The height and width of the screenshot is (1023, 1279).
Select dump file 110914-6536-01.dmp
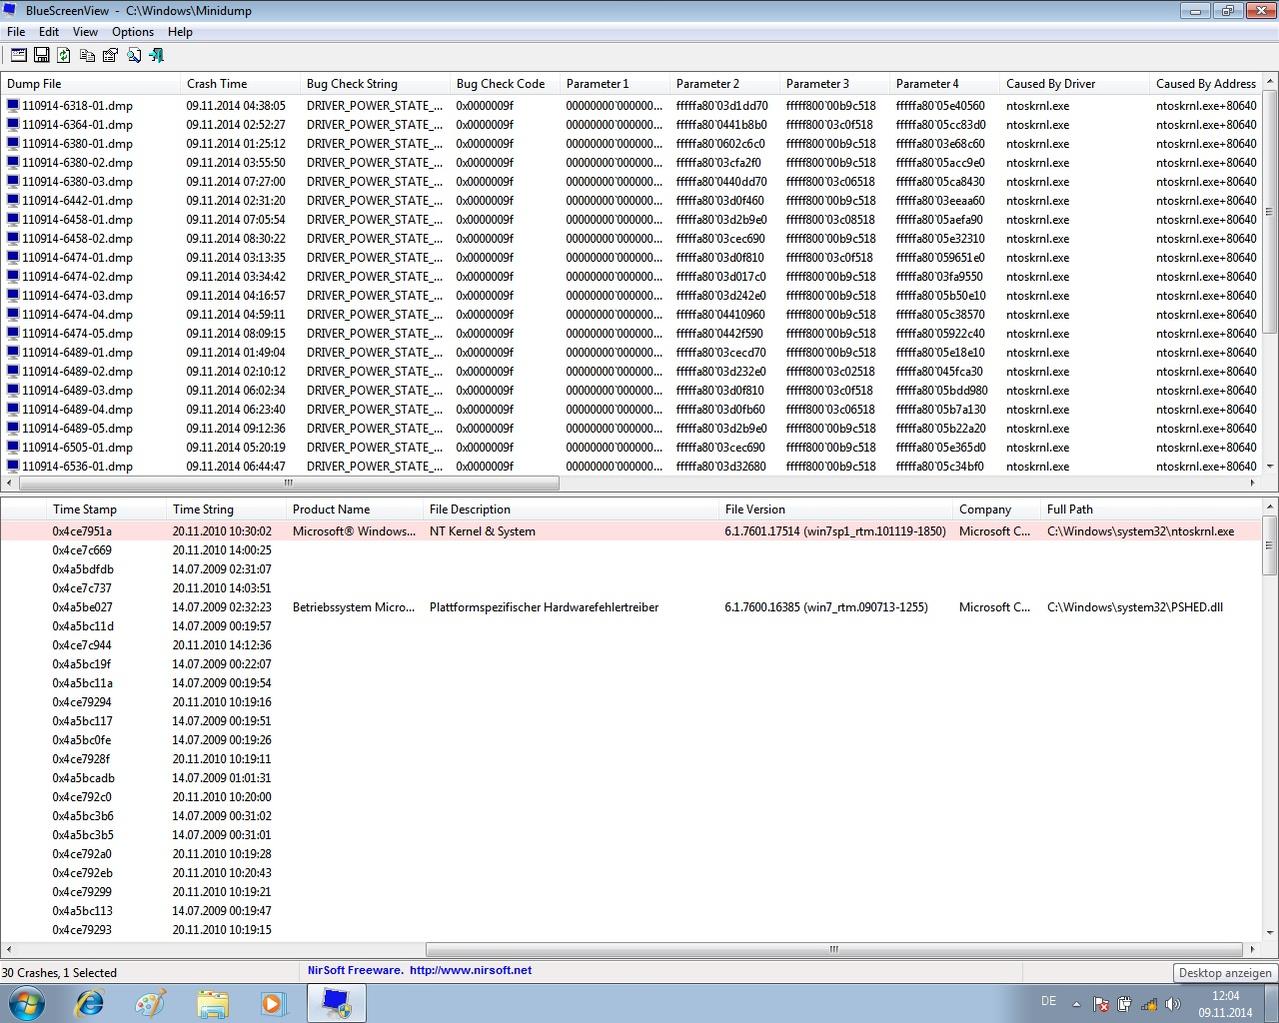point(77,466)
